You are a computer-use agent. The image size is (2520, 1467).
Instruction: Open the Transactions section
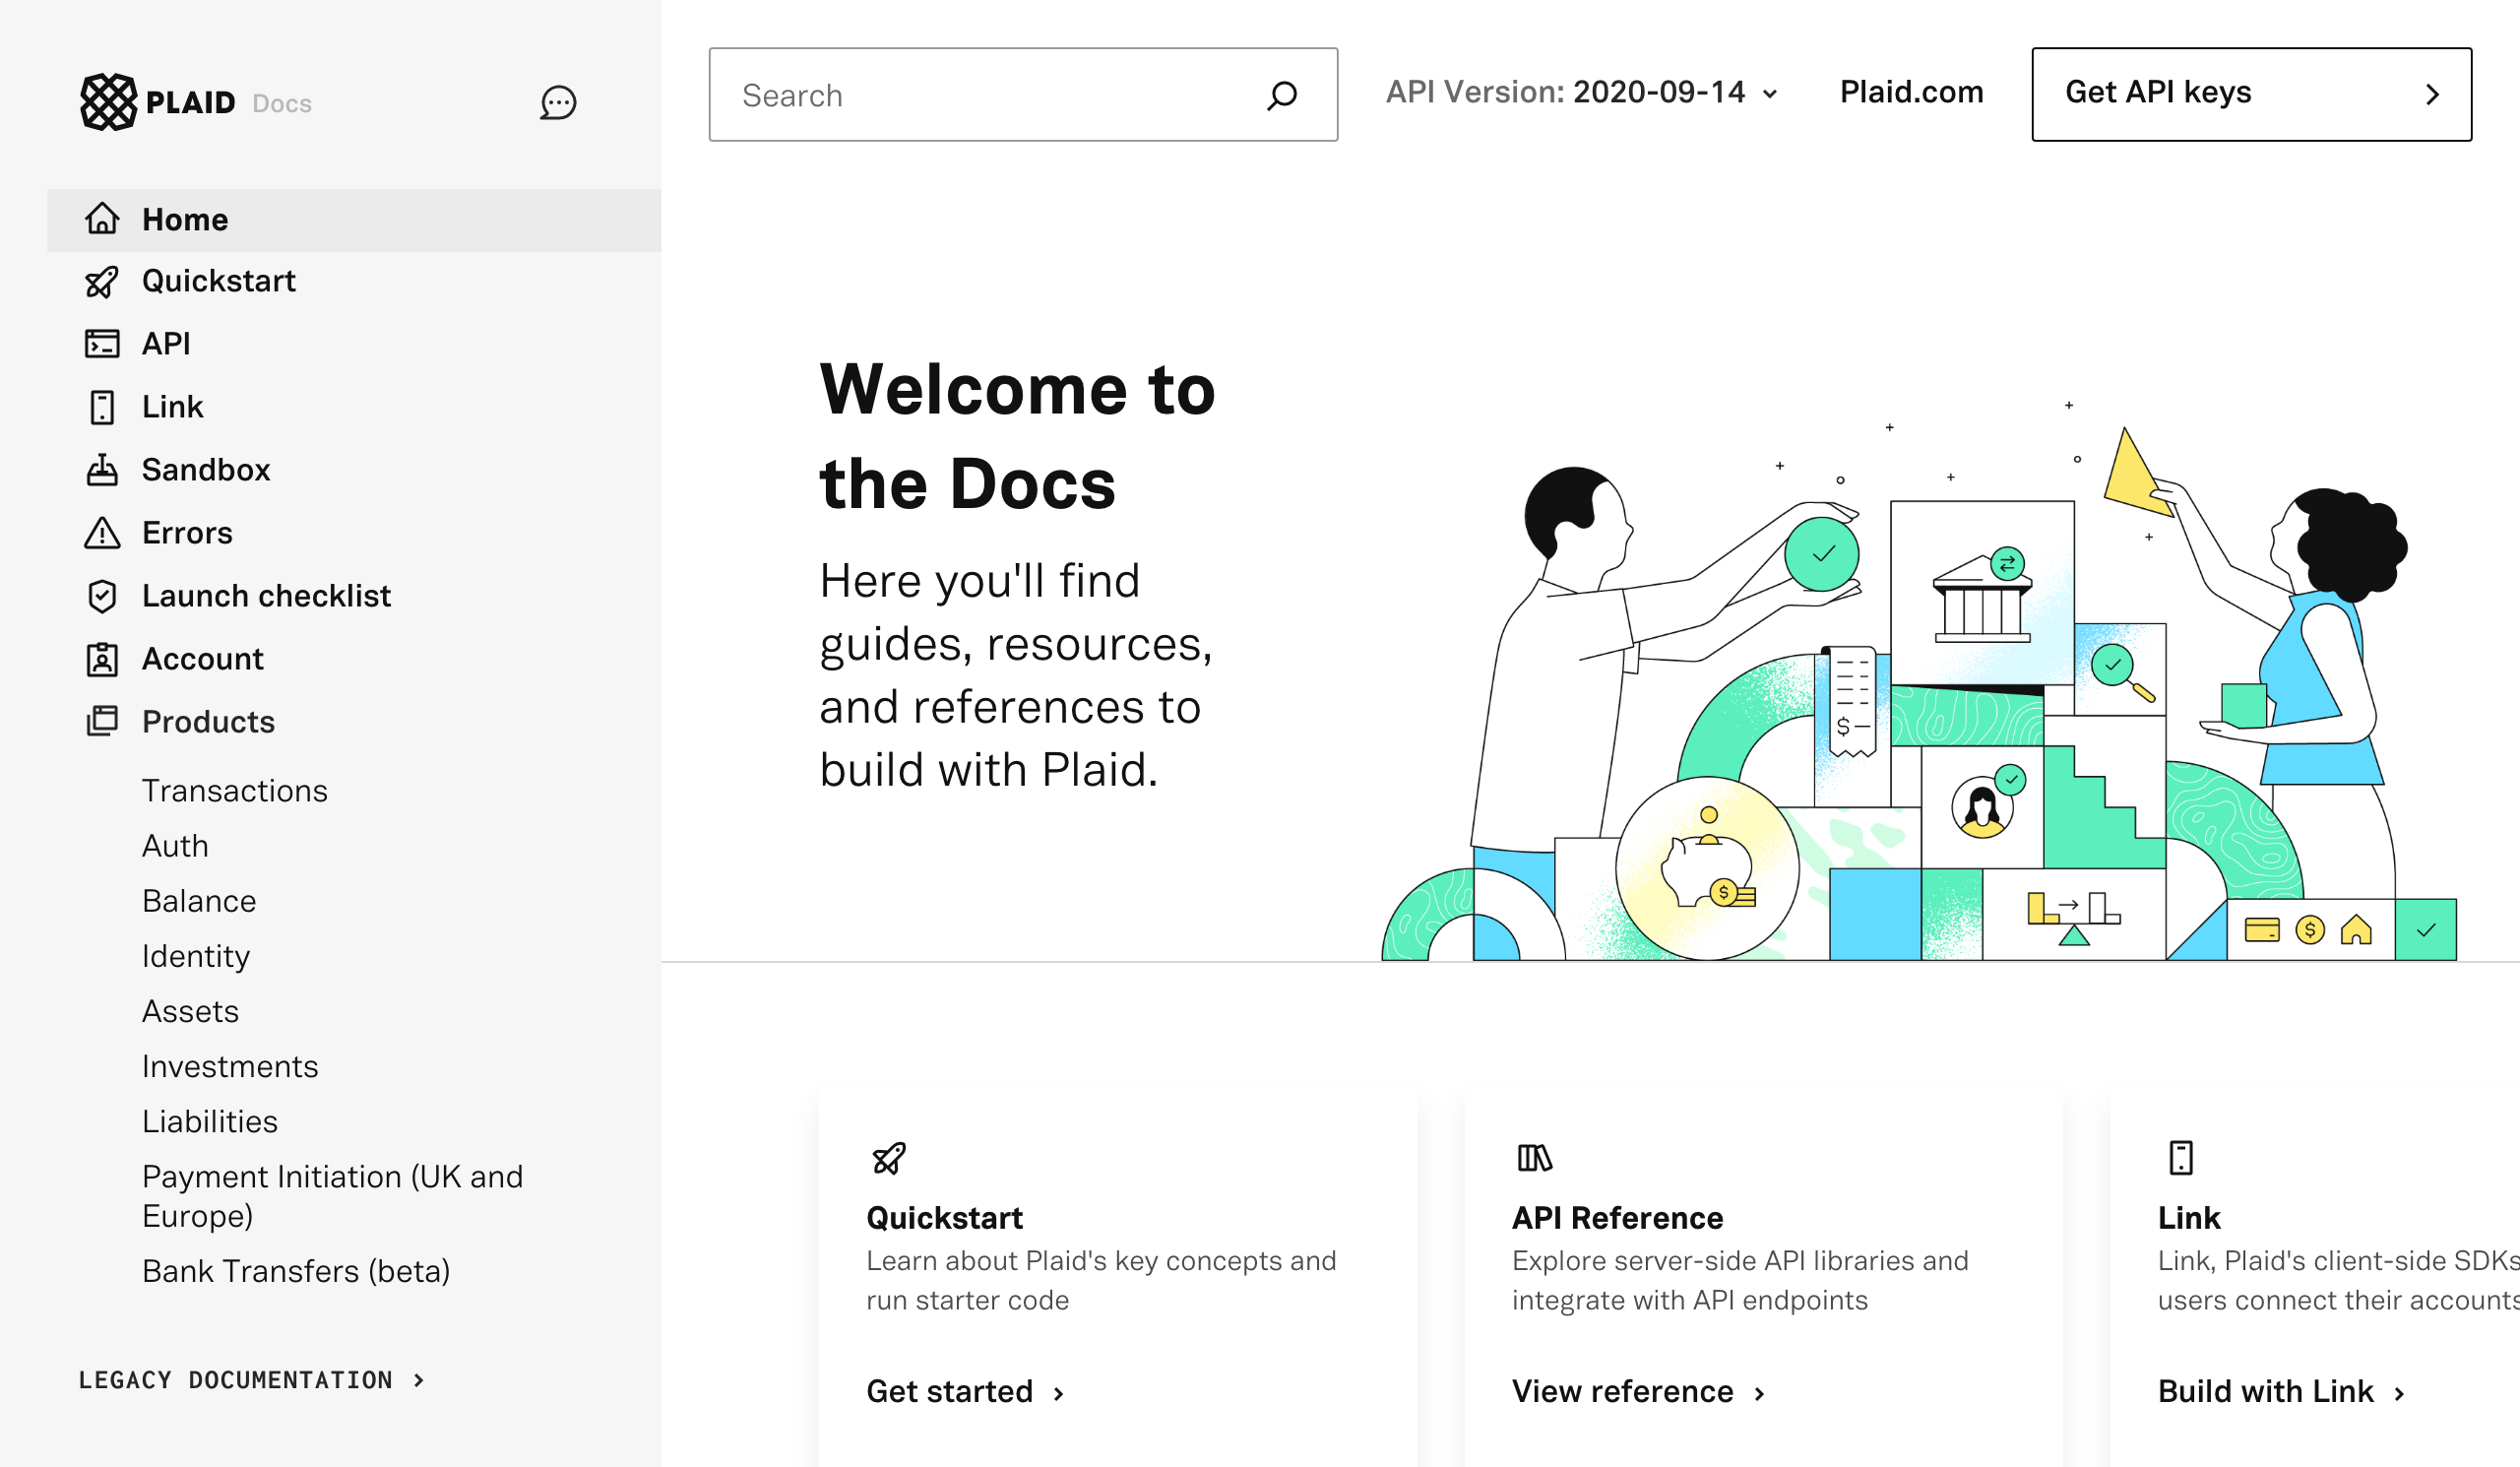point(235,790)
